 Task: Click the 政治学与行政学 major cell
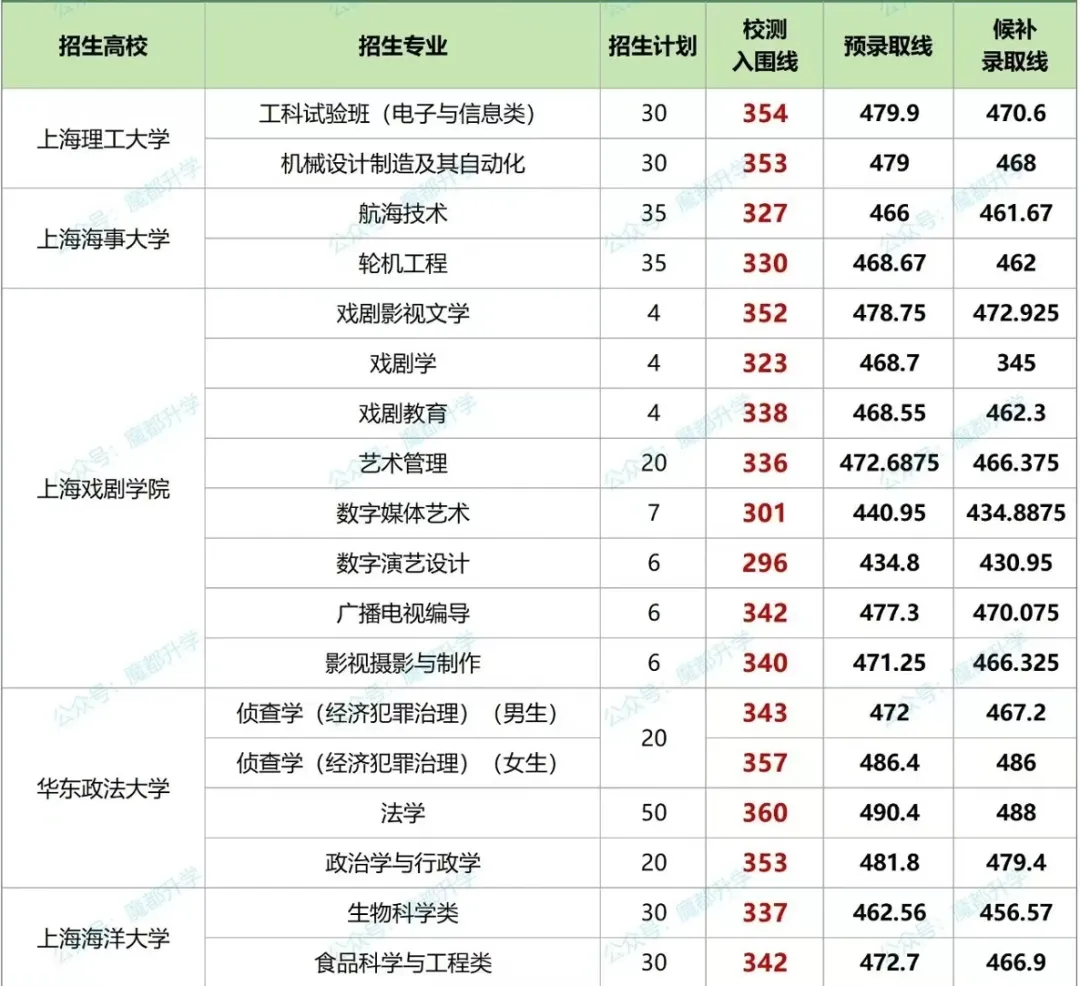(403, 863)
